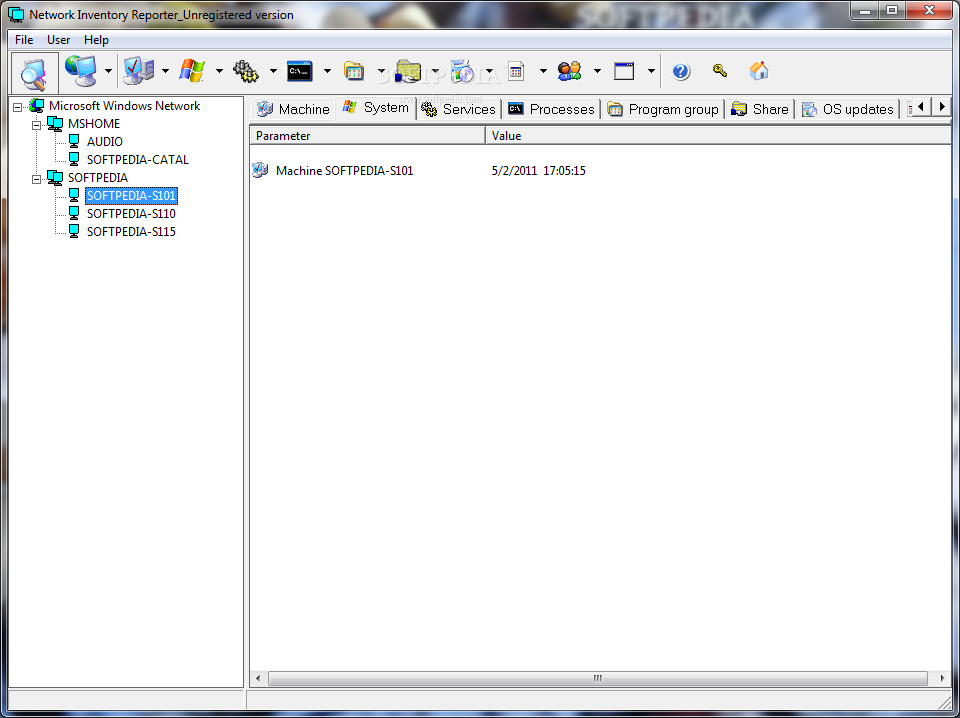Switch to the OS updates tab
960x718 pixels.
848,109
